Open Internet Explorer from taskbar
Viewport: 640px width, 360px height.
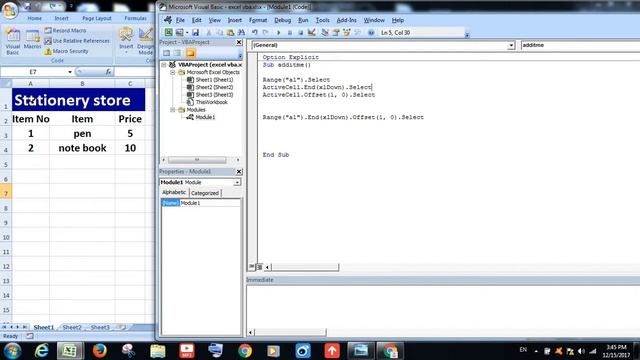[41, 351]
